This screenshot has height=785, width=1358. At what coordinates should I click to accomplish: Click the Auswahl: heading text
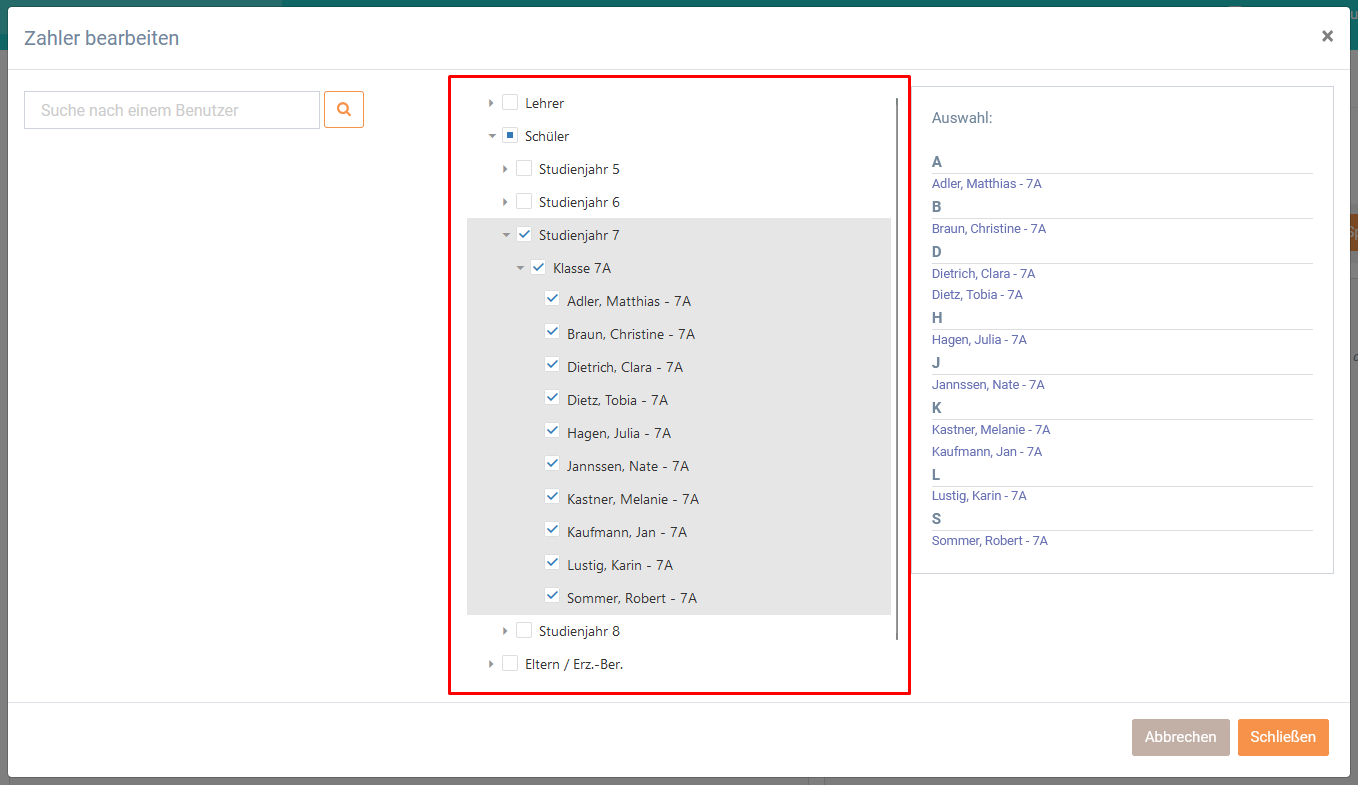tap(962, 118)
